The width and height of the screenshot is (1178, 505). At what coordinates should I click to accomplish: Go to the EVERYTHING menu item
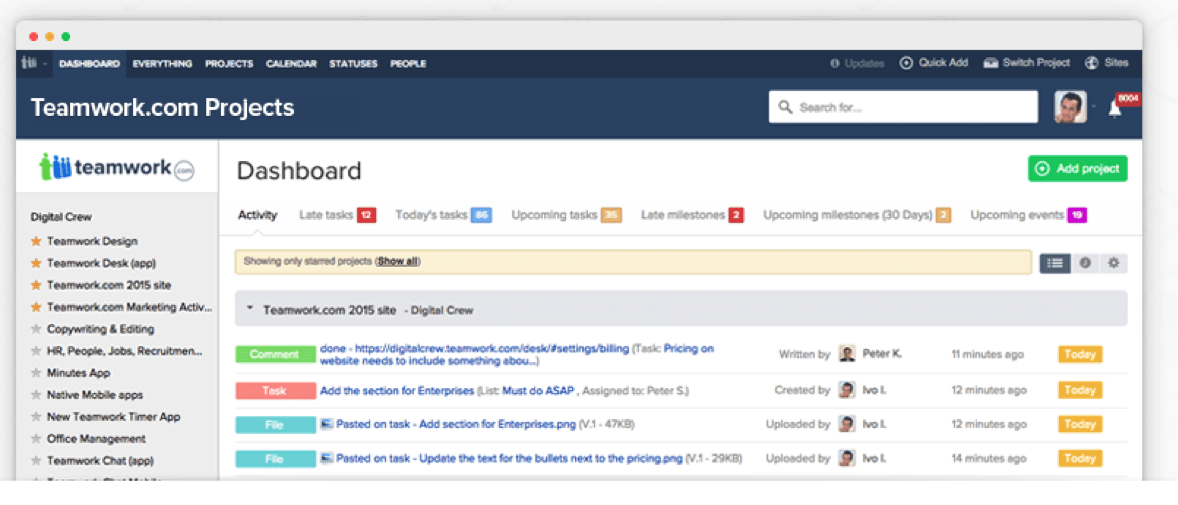tap(162, 64)
